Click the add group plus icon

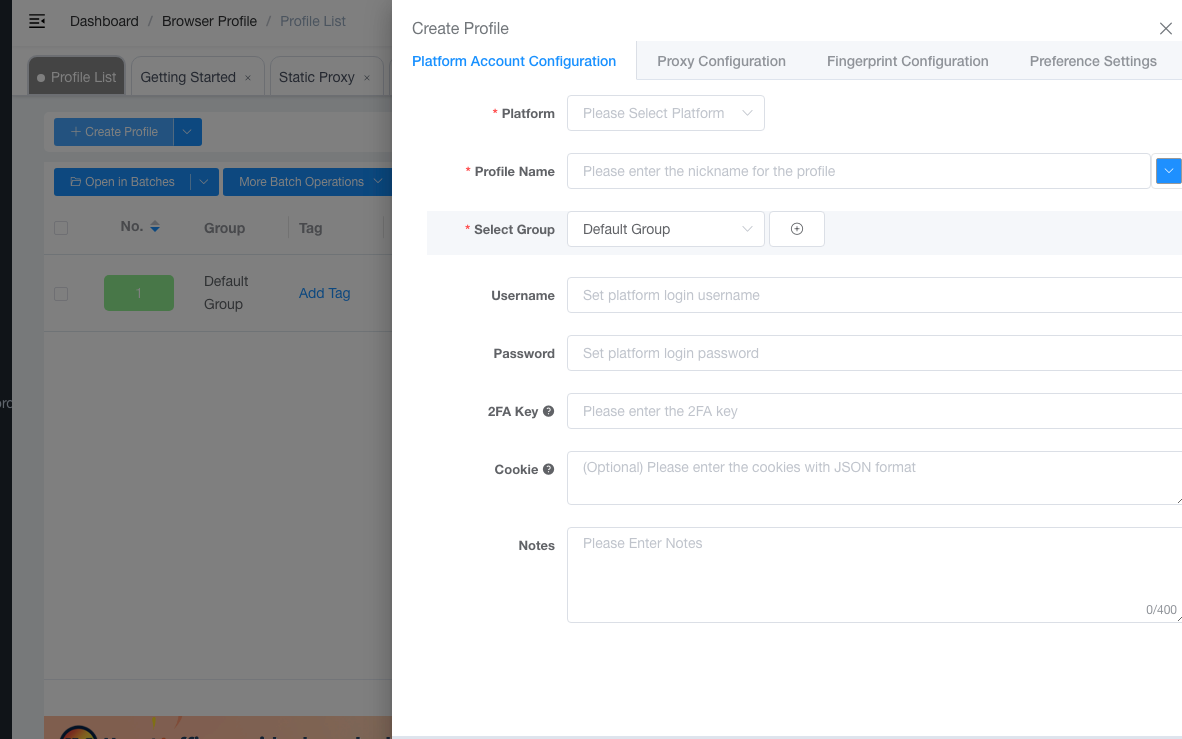pyautogui.click(x=797, y=229)
